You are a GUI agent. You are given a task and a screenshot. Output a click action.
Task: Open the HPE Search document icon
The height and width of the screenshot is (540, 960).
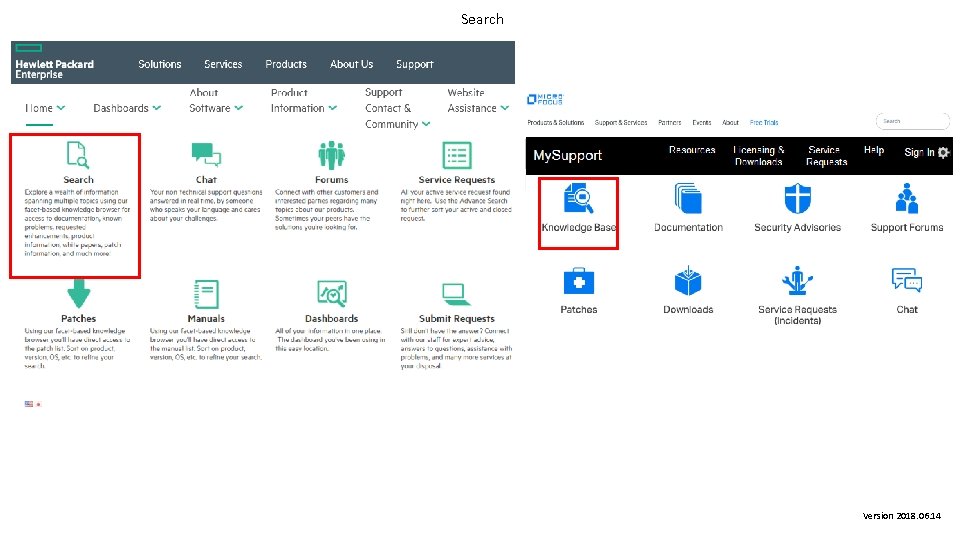click(78, 154)
